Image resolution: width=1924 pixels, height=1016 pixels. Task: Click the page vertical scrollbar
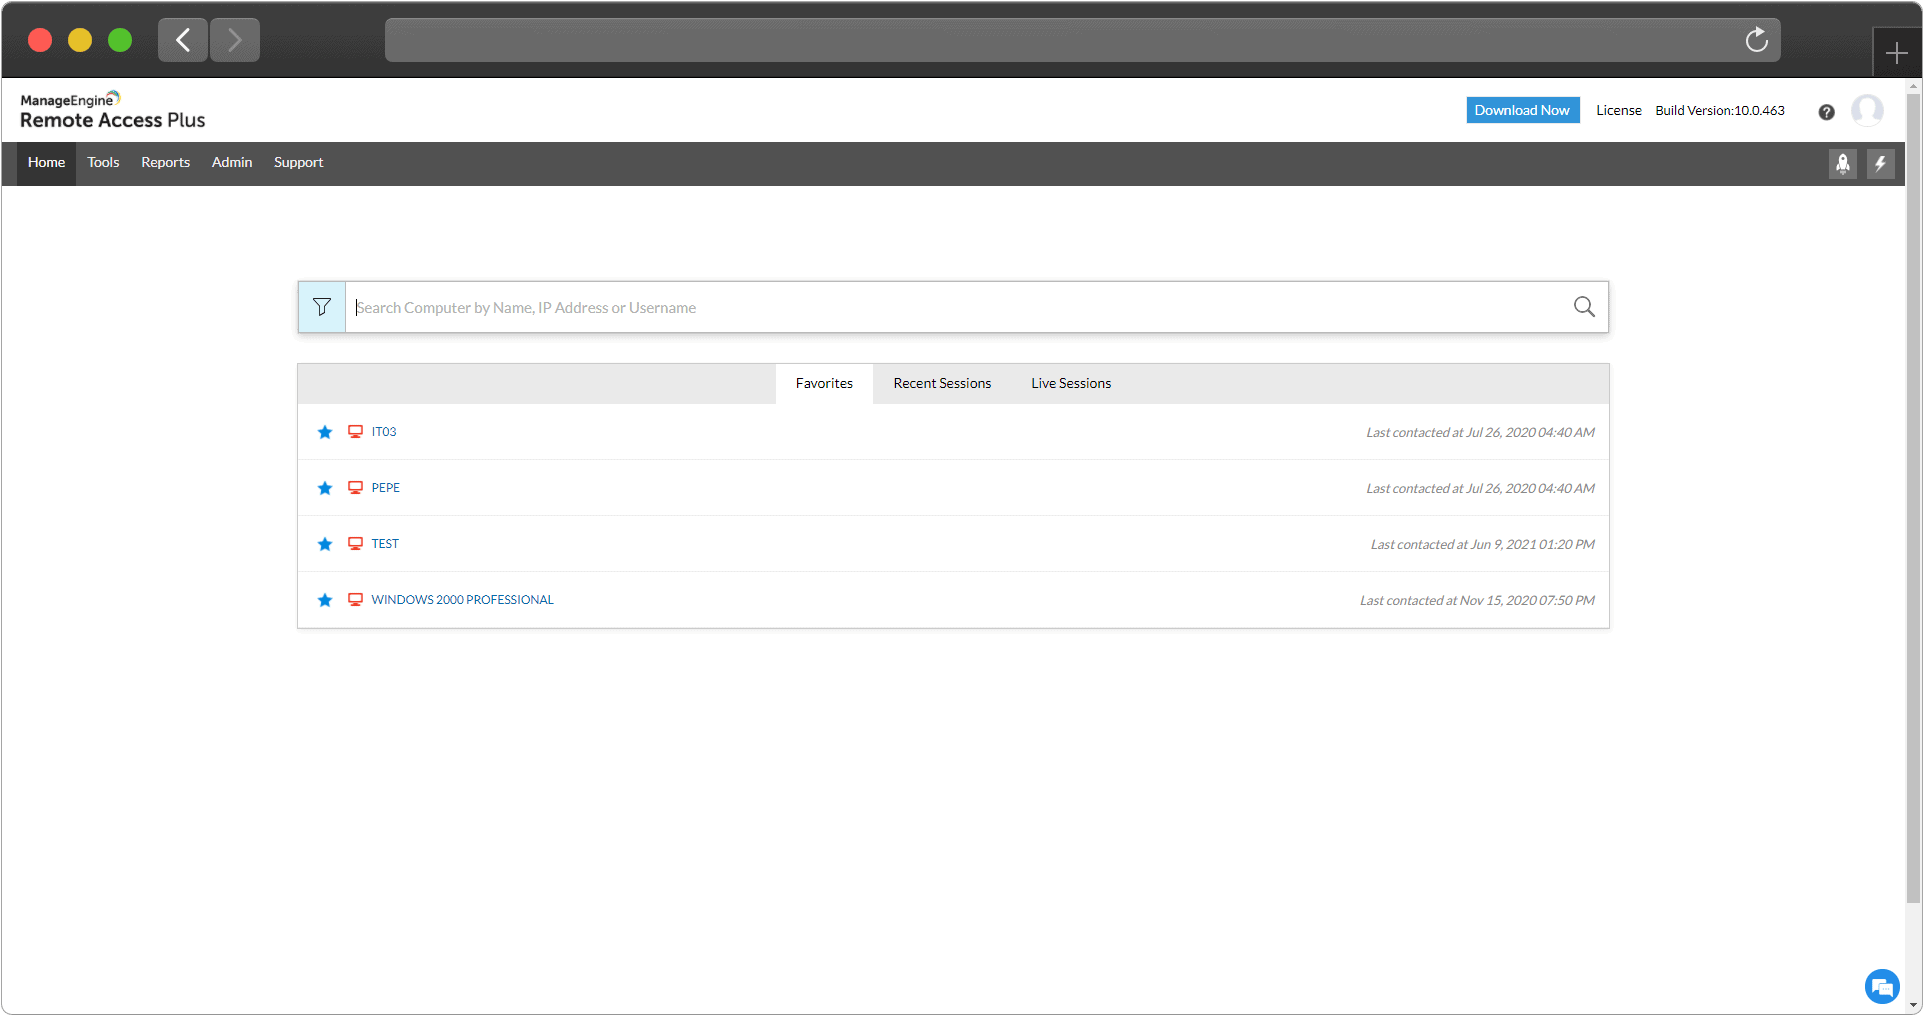1913,500
